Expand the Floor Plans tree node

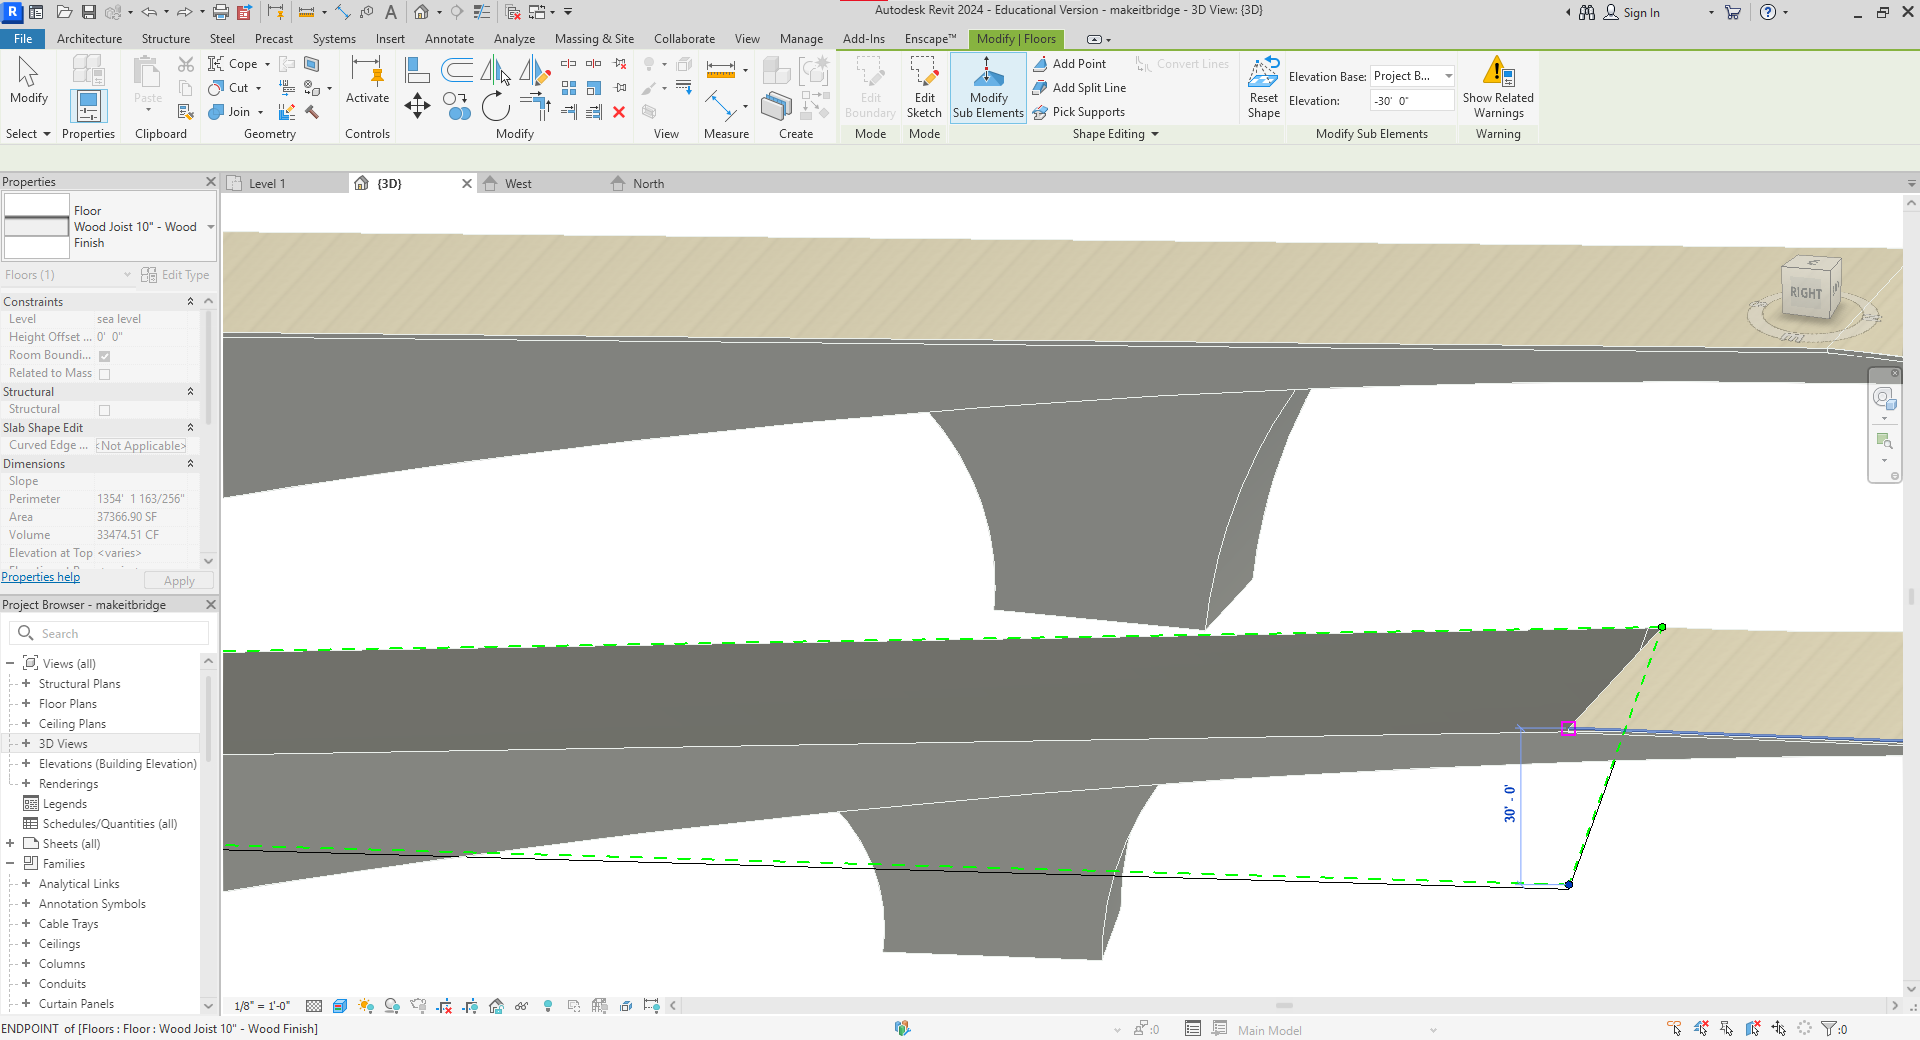coord(26,704)
